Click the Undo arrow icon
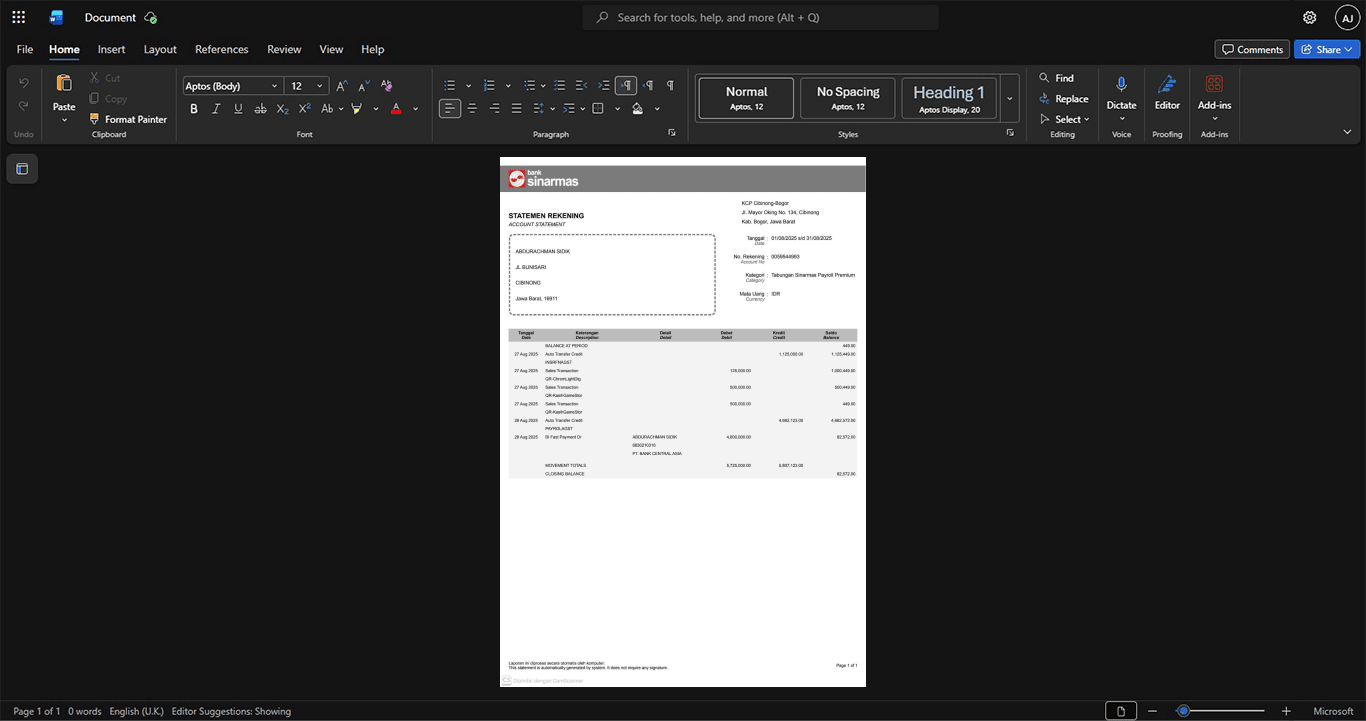The height and width of the screenshot is (721, 1366). coord(24,82)
